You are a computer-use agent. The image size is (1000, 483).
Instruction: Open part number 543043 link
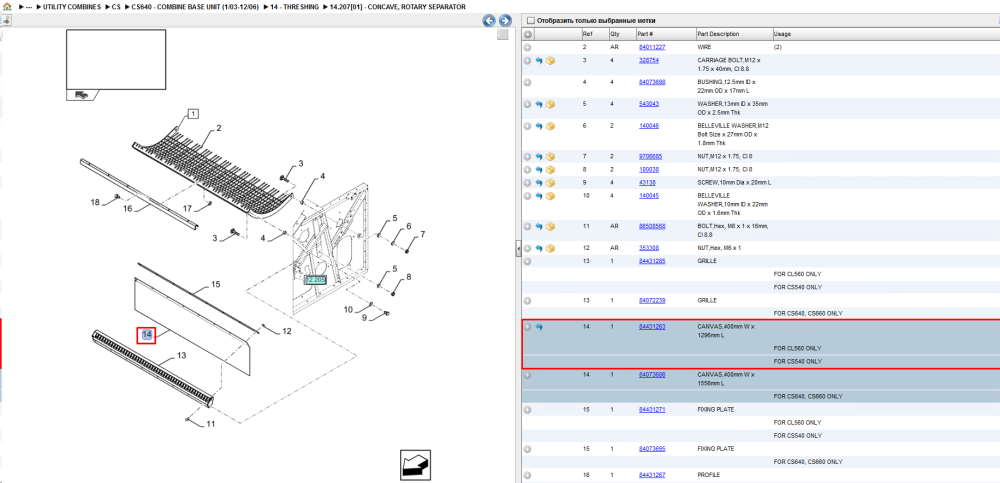(649, 103)
